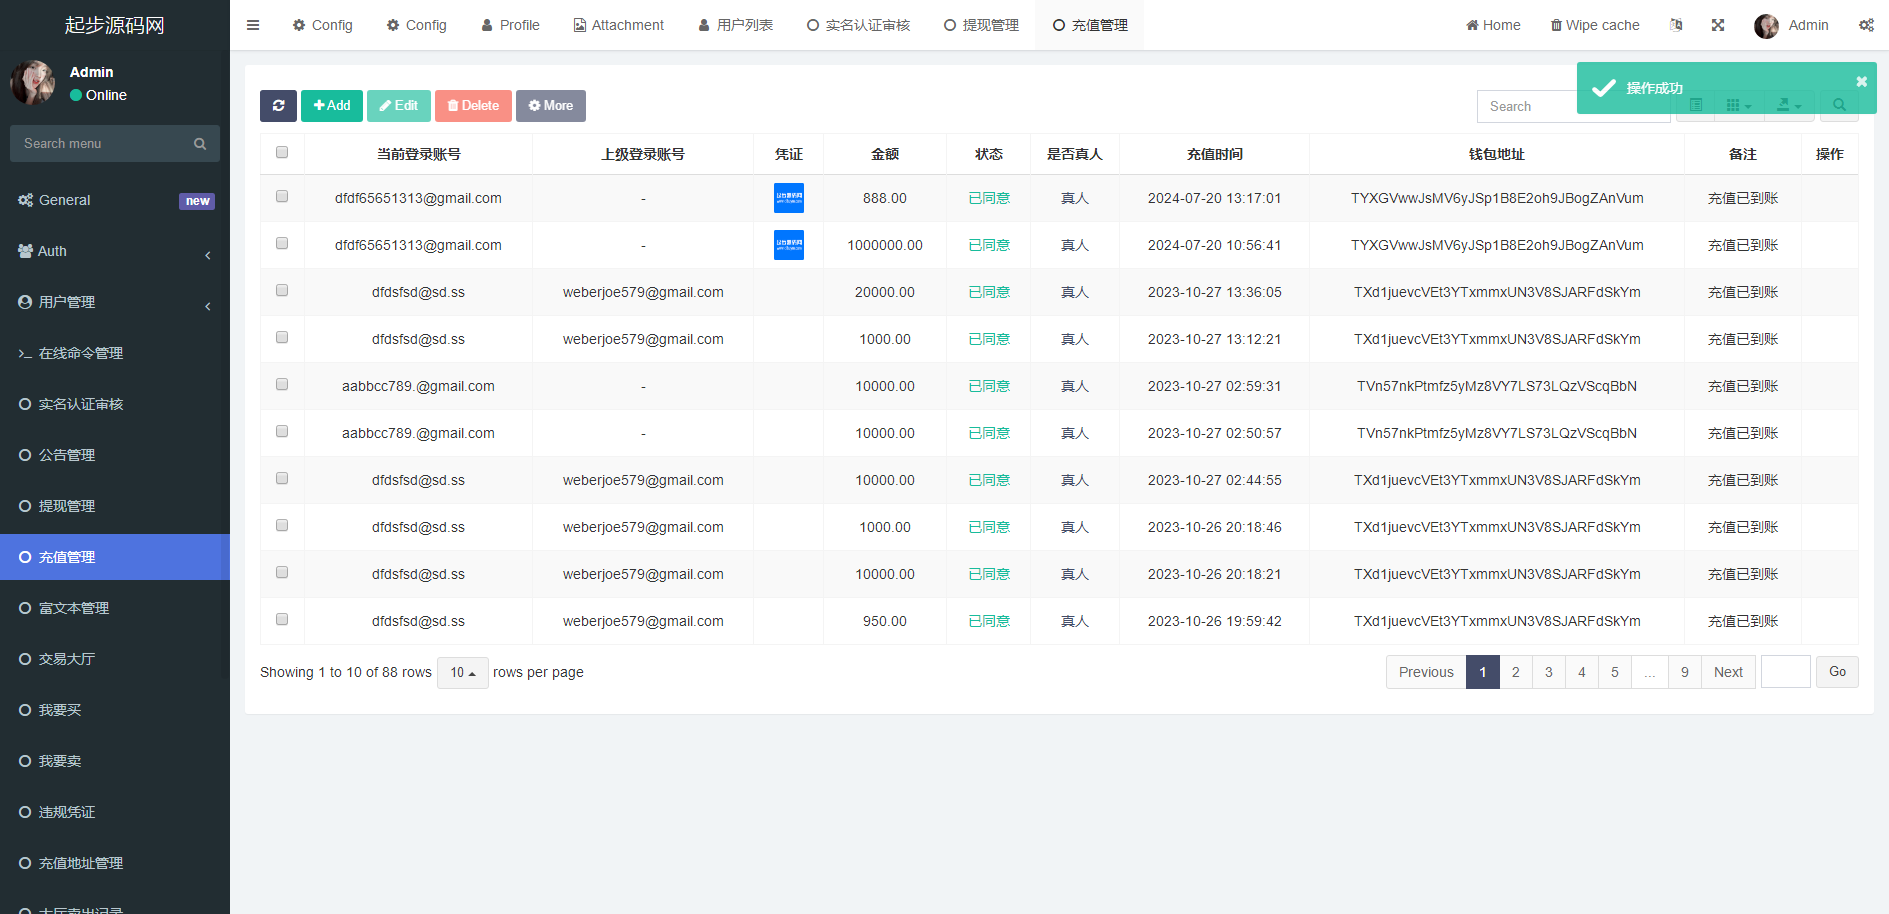The width and height of the screenshot is (1889, 914).
Task: Click the Wipe cache trash option
Action: [1595, 25]
